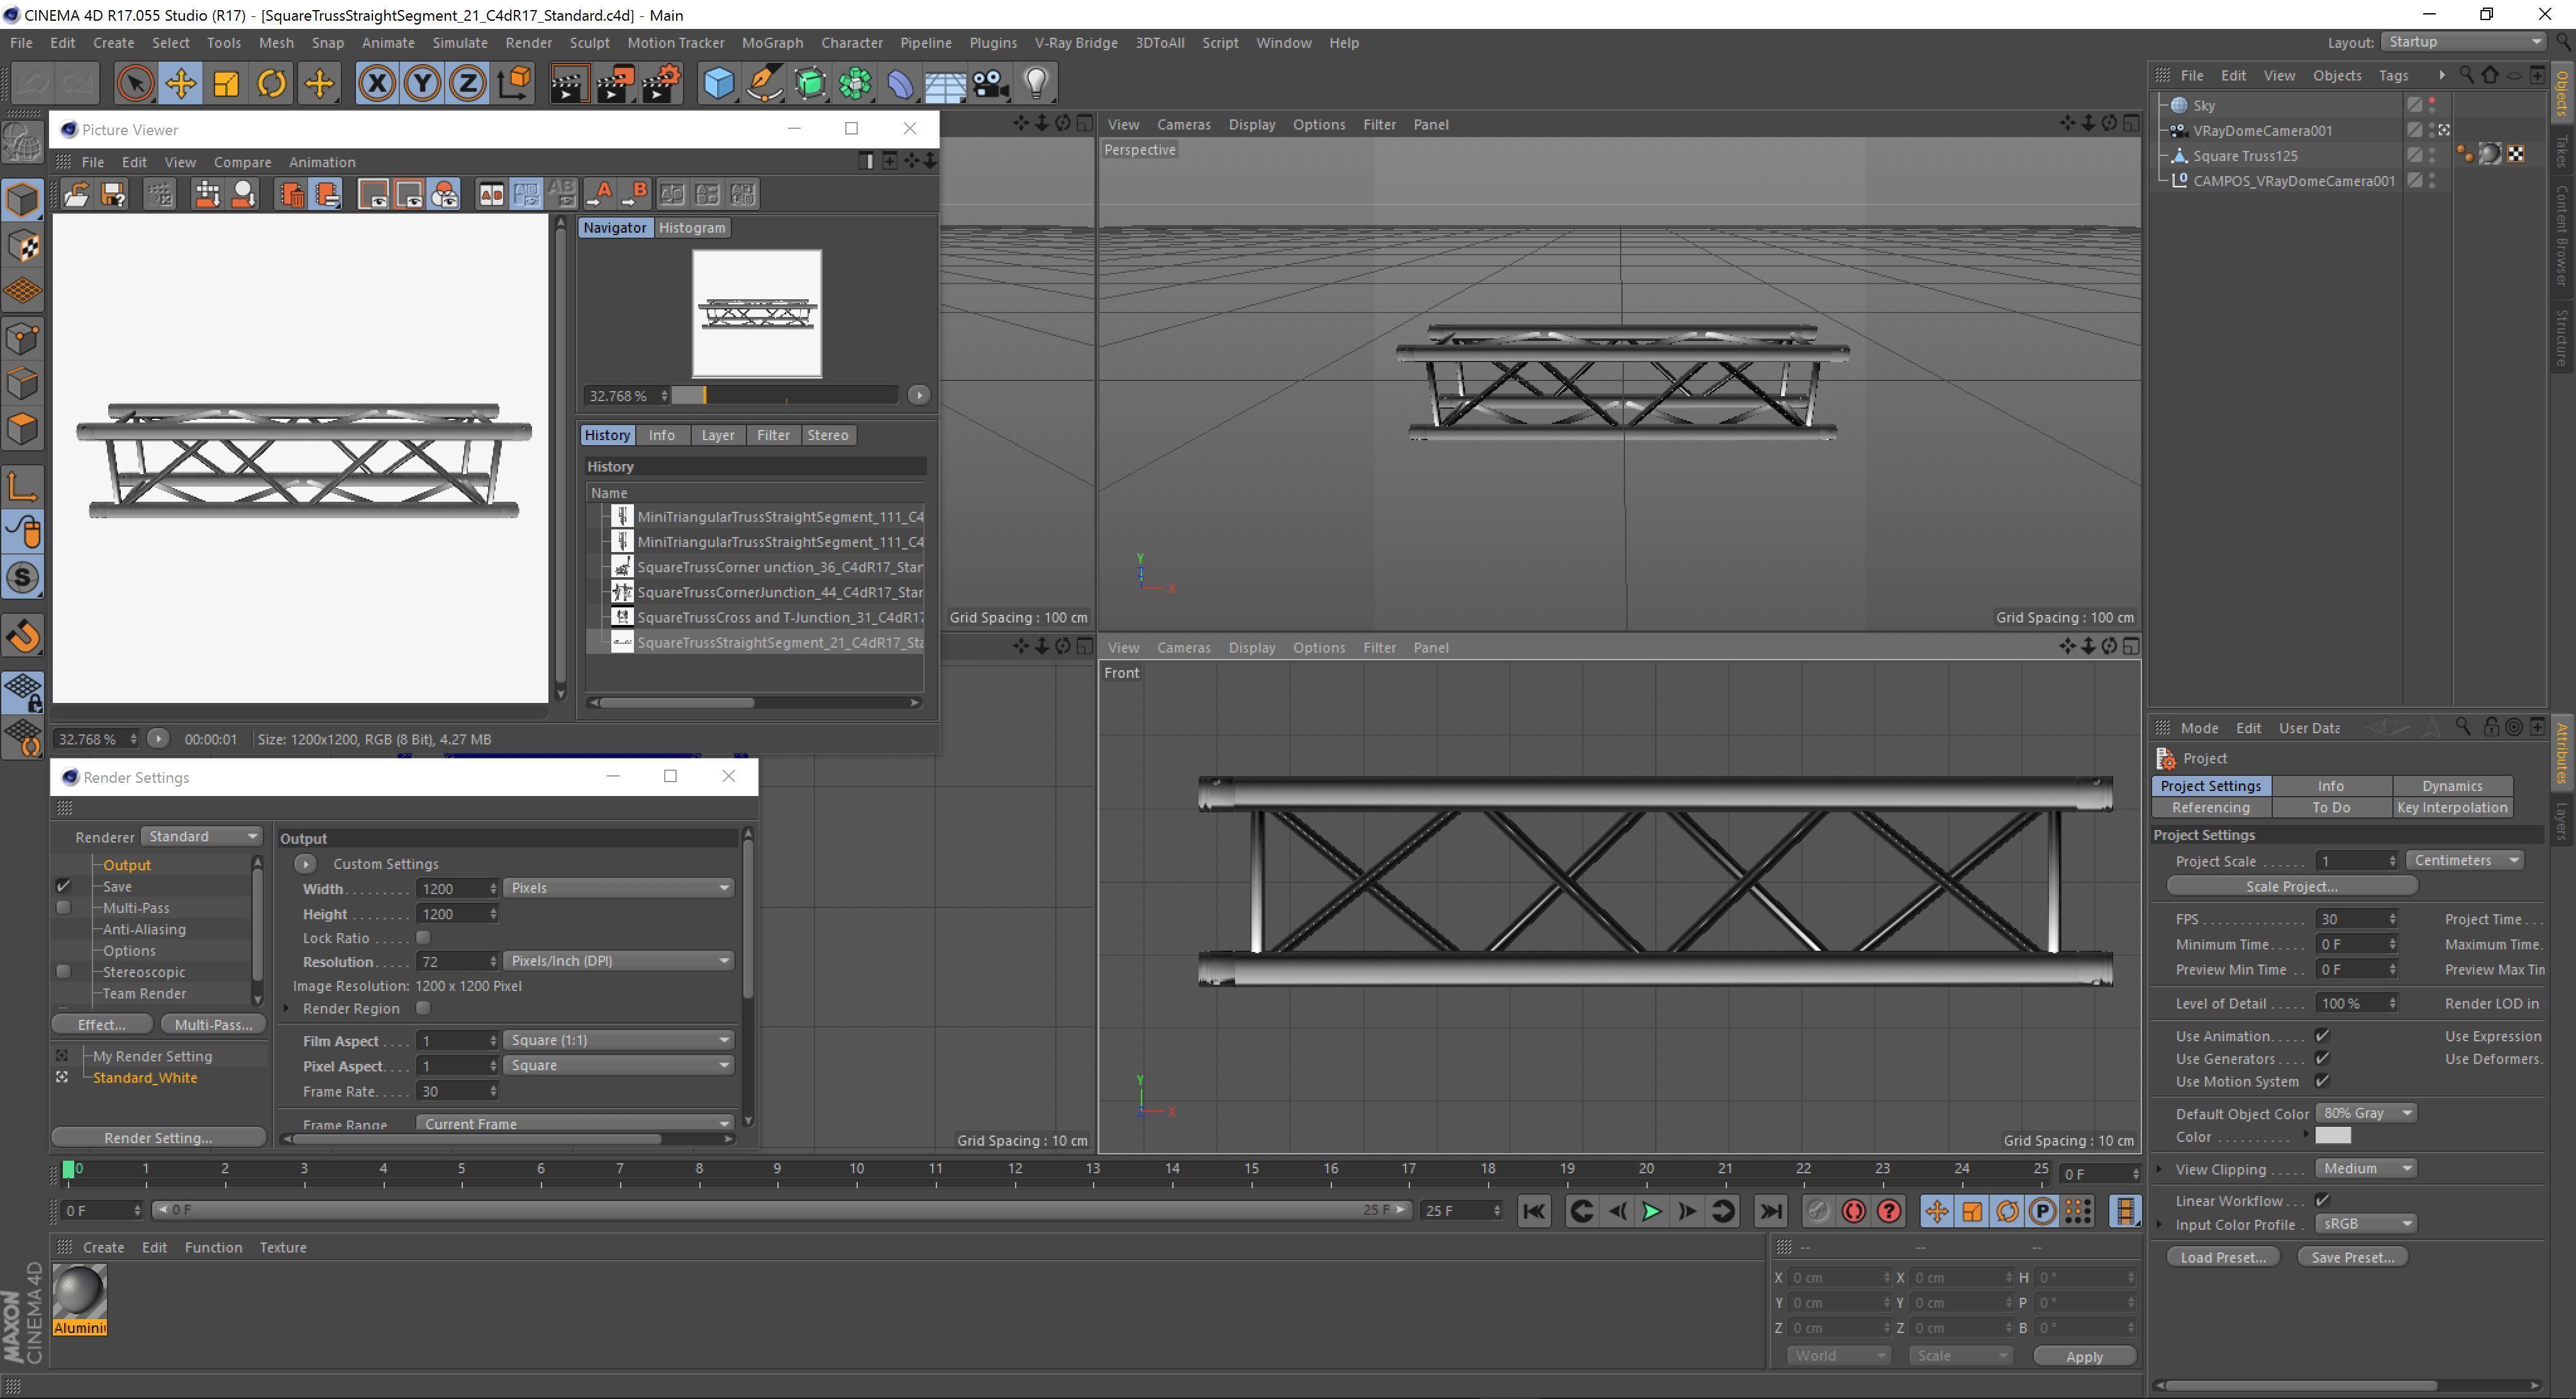
Task: Click Set as A compare icon
Action: tap(601, 195)
